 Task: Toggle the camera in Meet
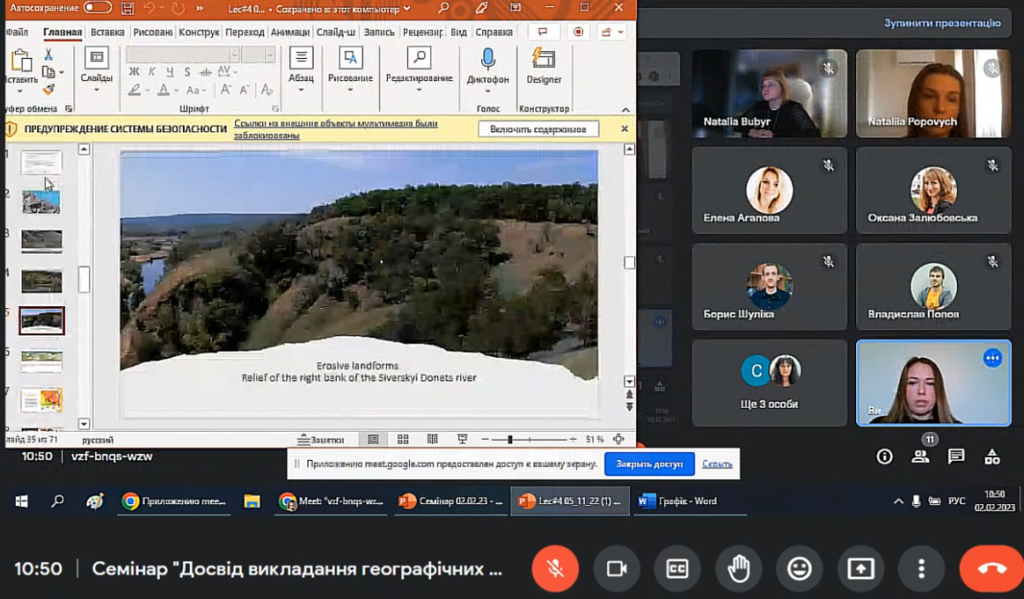tap(616, 568)
